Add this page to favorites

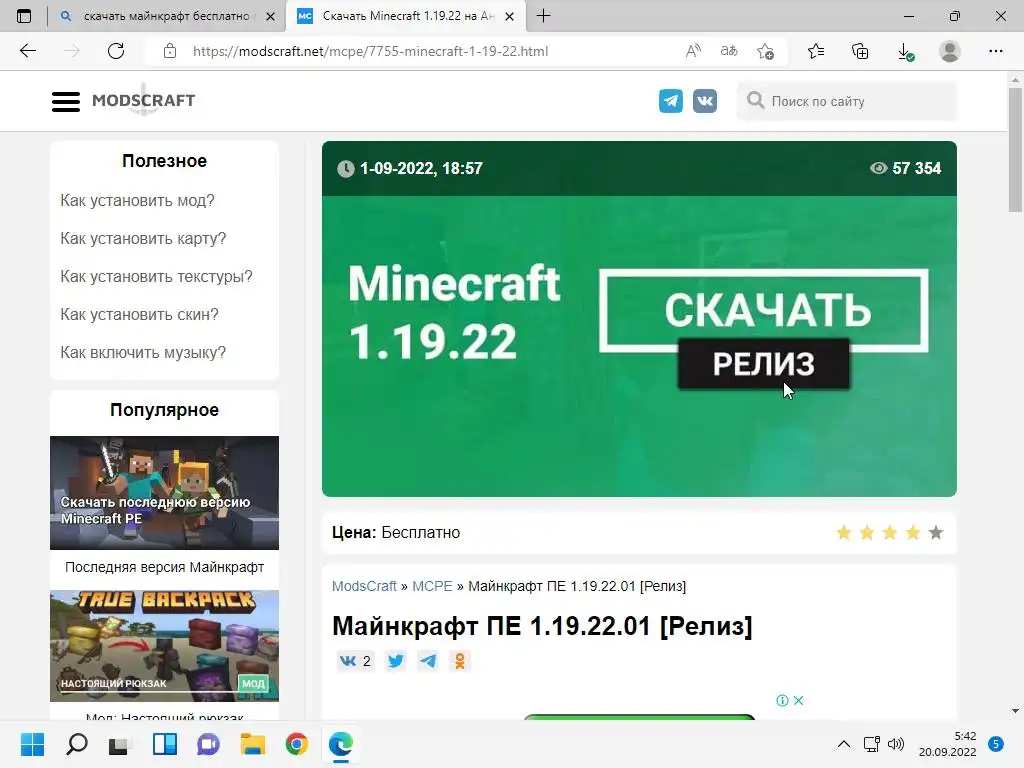pos(765,51)
